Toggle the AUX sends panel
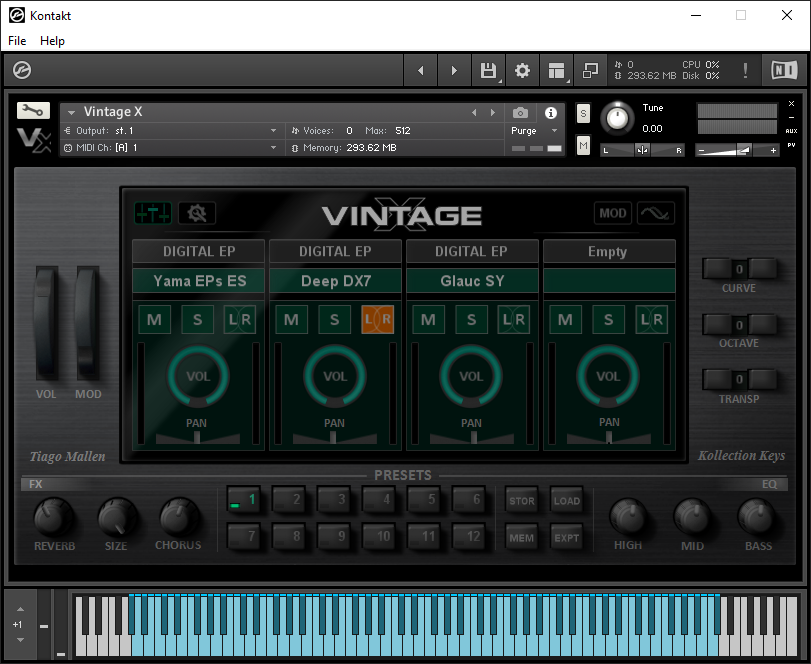 pyautogui.click(x=791, y=131)
